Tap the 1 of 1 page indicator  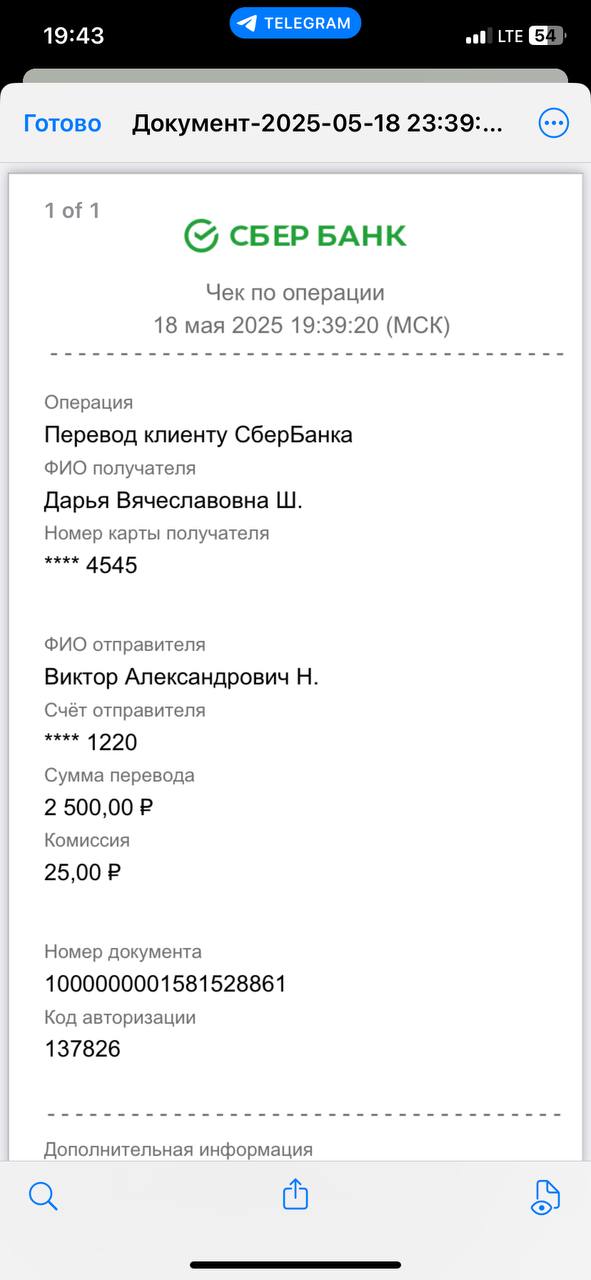pyautogui.click(x=72, y=210)
